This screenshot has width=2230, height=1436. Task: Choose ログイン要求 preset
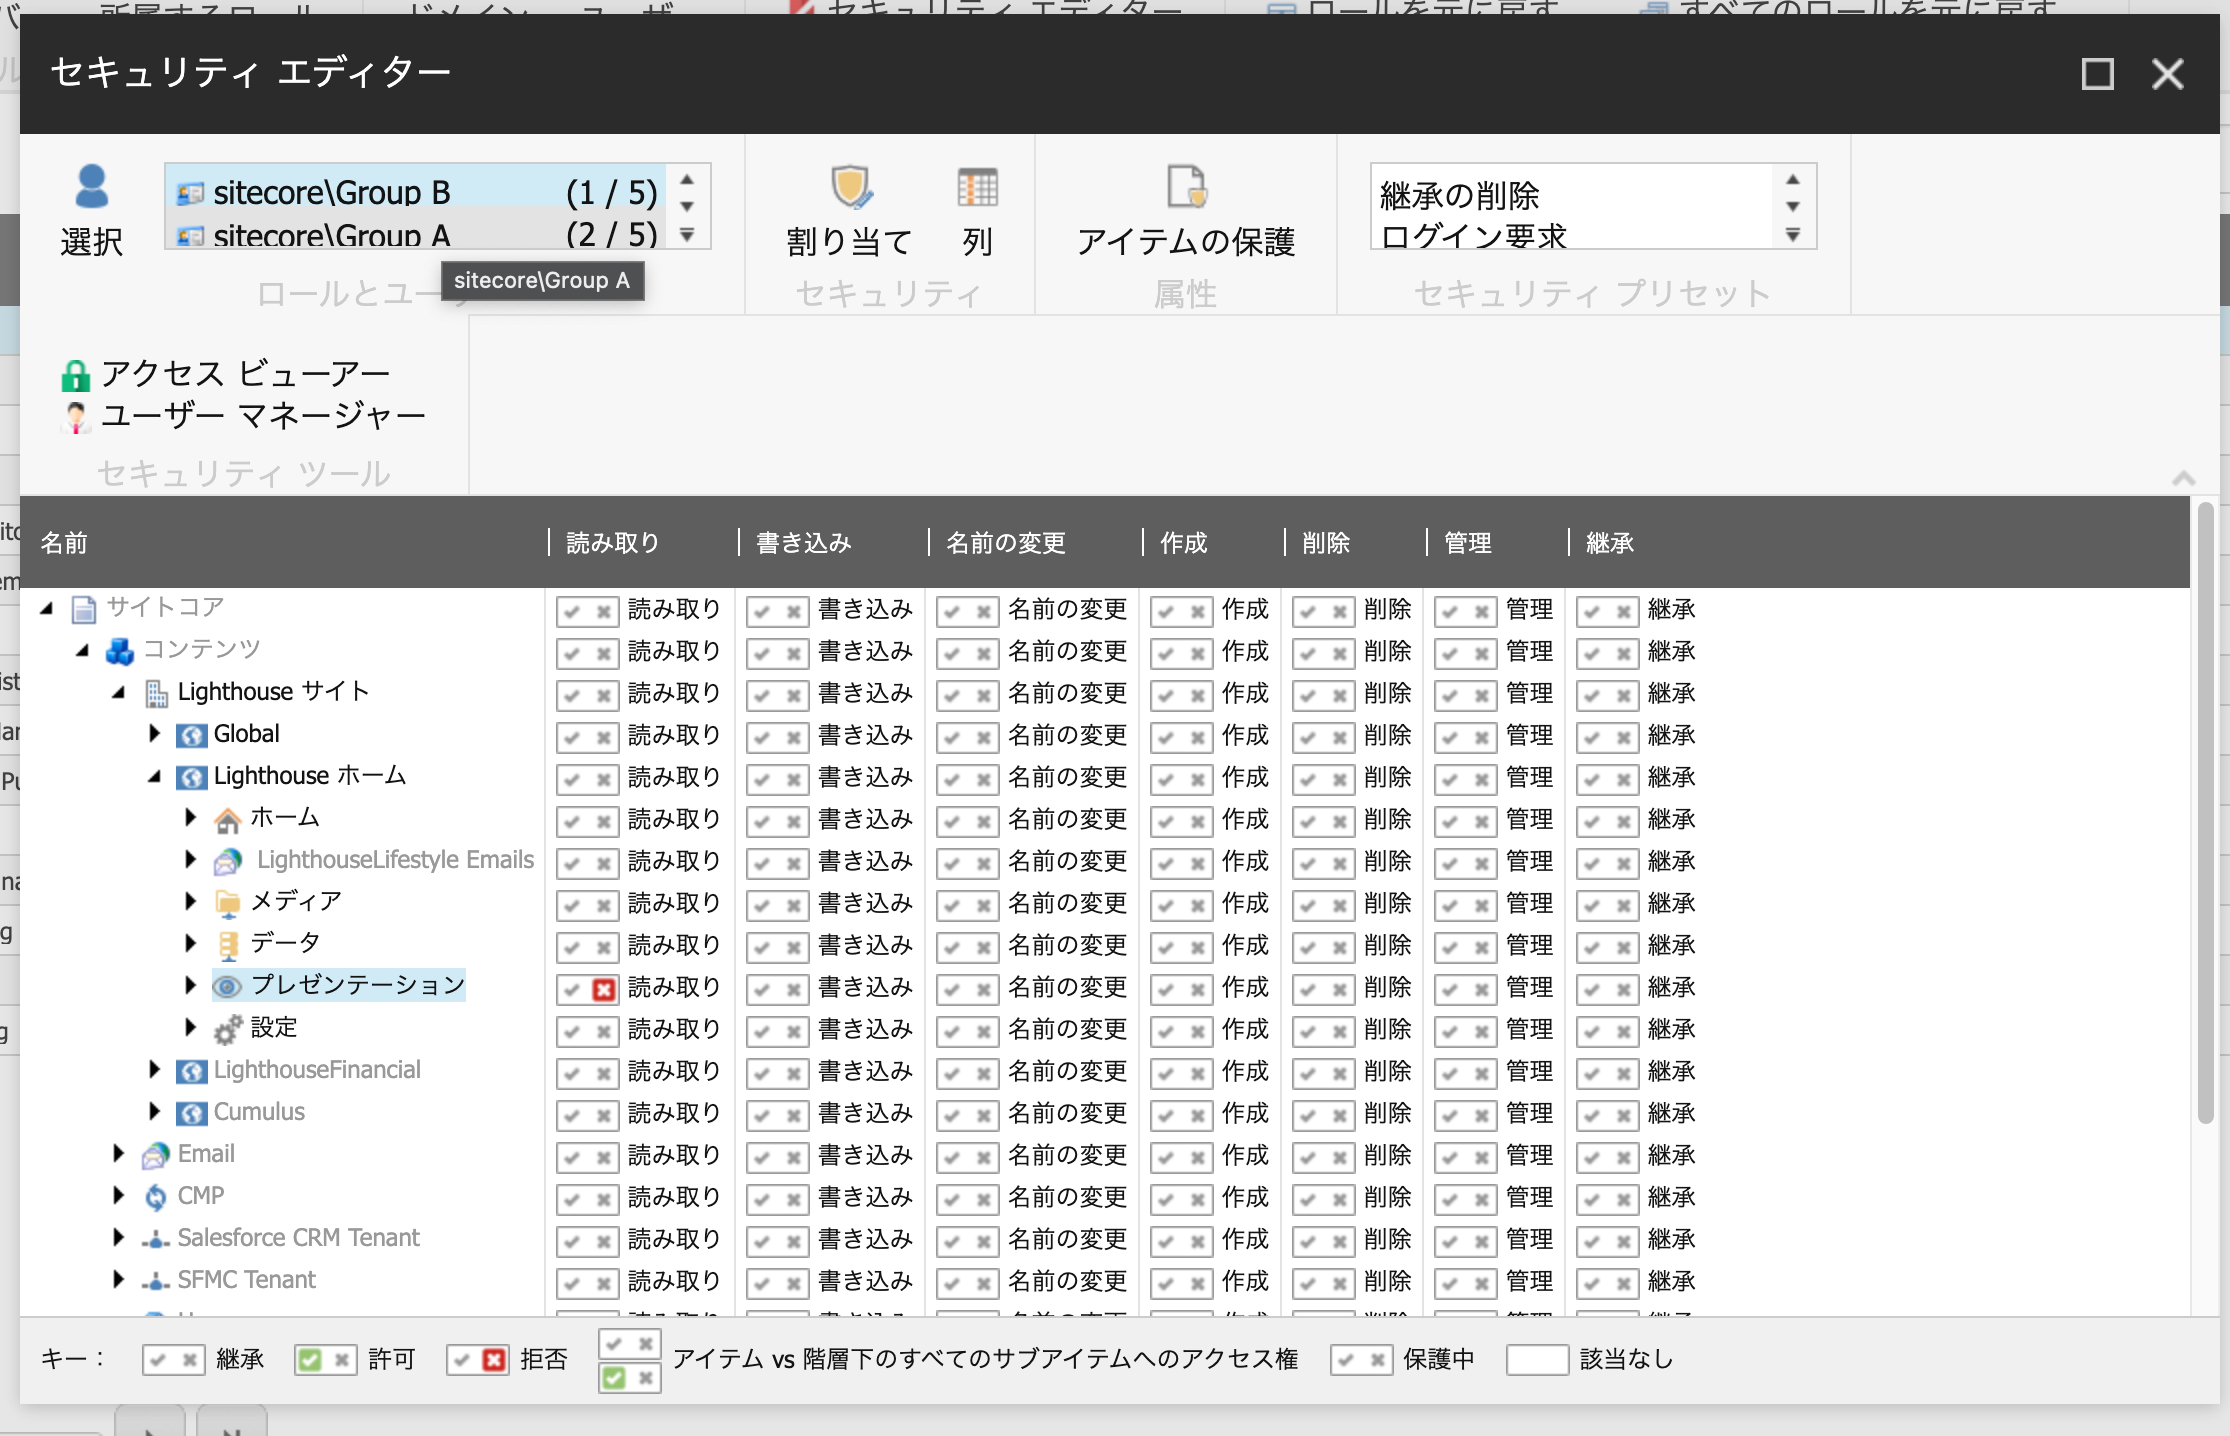(1474, 237)
